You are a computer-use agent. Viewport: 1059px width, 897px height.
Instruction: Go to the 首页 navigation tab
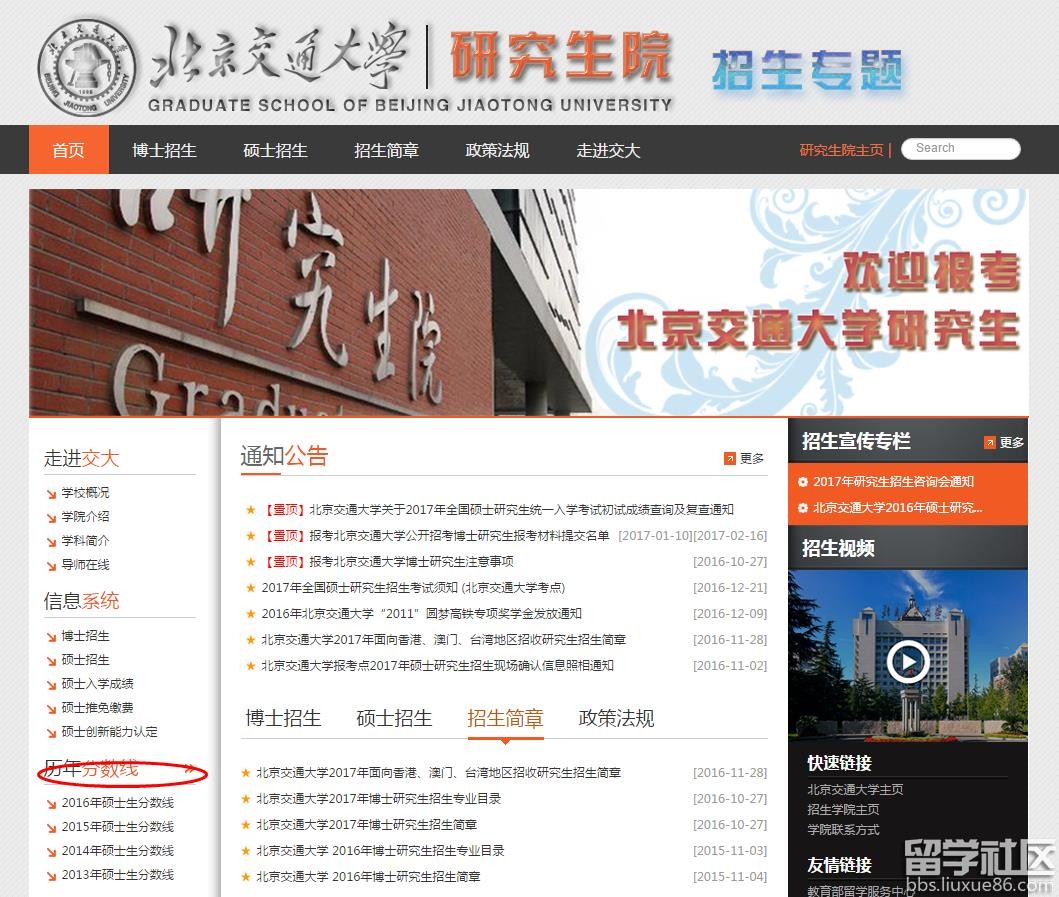click(69, 149)
